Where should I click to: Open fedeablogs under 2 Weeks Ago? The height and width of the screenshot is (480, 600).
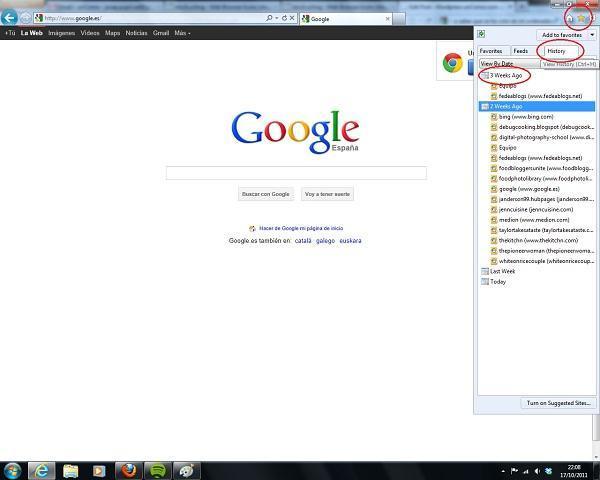(x=536, y=158)
